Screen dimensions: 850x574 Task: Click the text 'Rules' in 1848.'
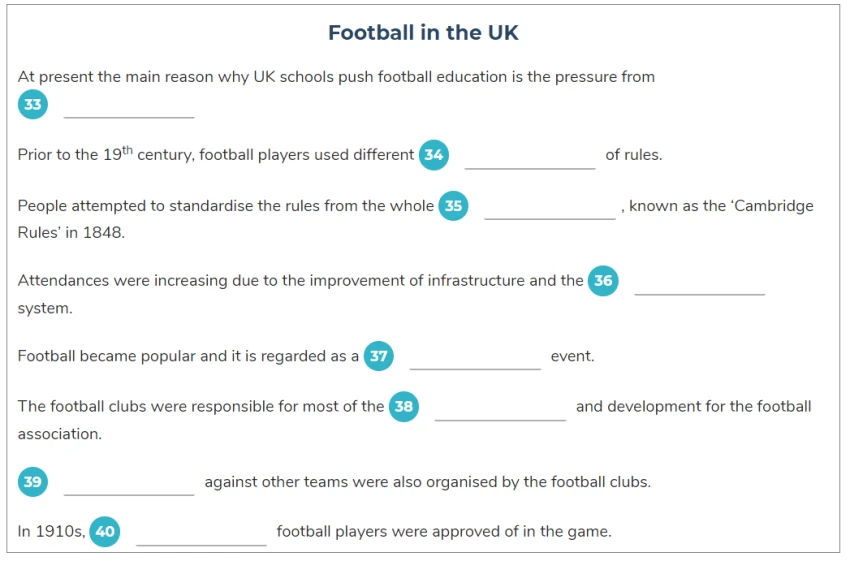[x=72, y=233]
